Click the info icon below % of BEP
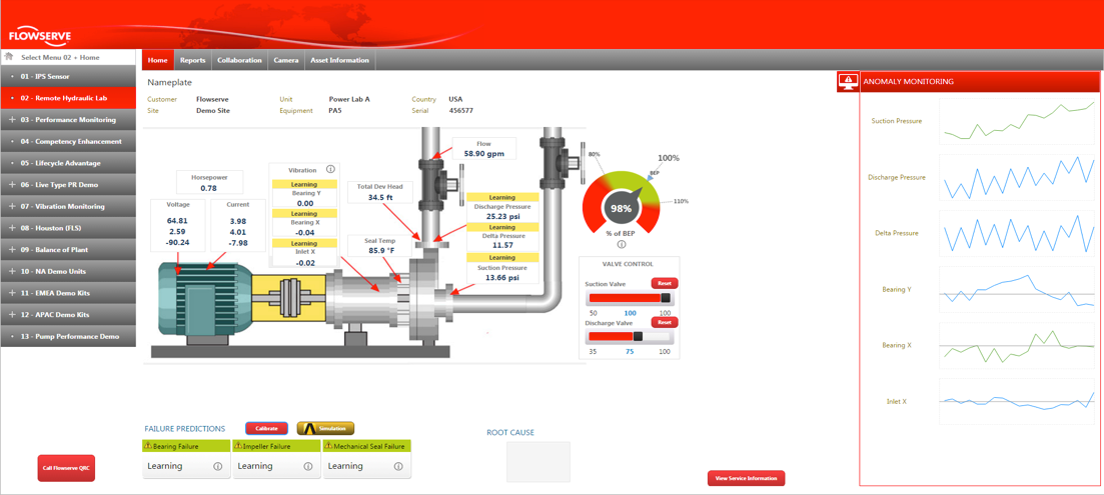 (621, 244)
